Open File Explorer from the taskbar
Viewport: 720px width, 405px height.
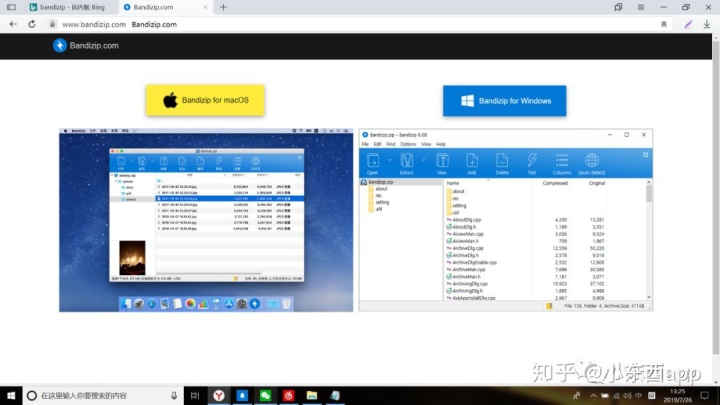pos(312,395)
